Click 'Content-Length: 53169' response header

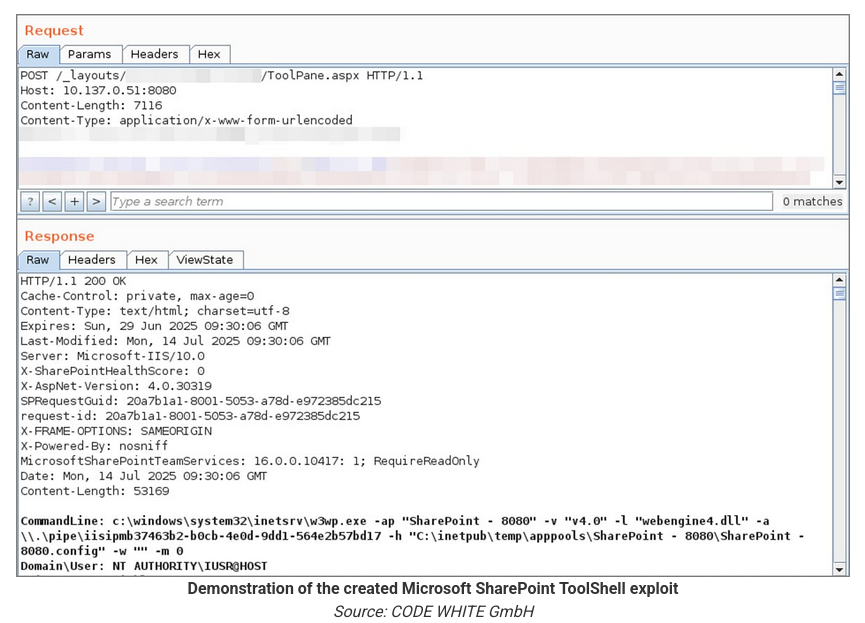click(94, 491)
